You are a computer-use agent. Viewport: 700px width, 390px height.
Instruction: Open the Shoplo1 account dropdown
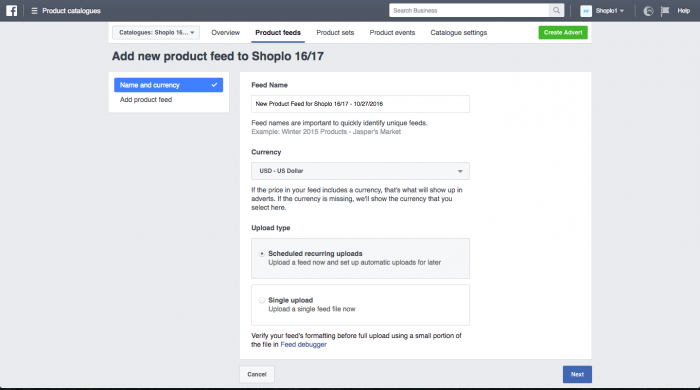click(x=610, y=11)
